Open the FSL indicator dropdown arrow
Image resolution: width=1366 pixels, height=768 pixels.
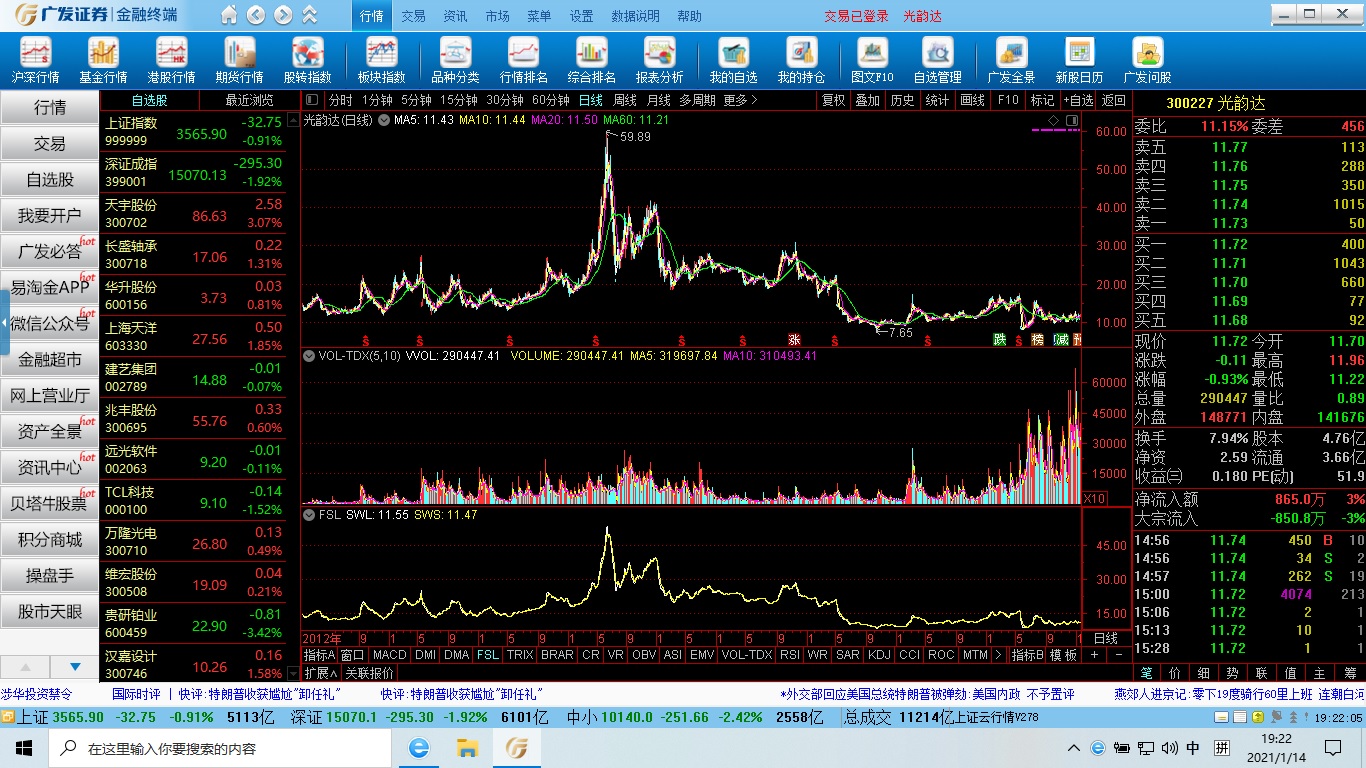coord(309,514)
